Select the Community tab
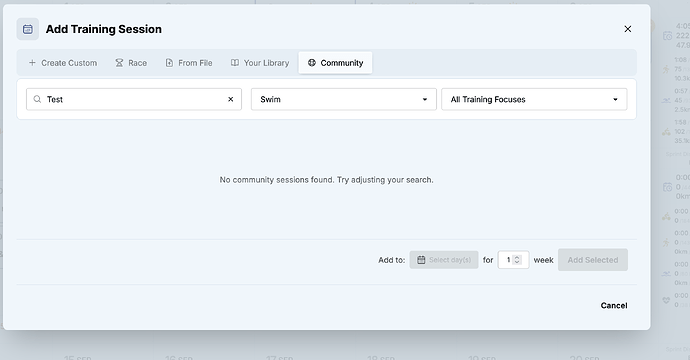This screenshot has width=690, height=360. [335, 63]
